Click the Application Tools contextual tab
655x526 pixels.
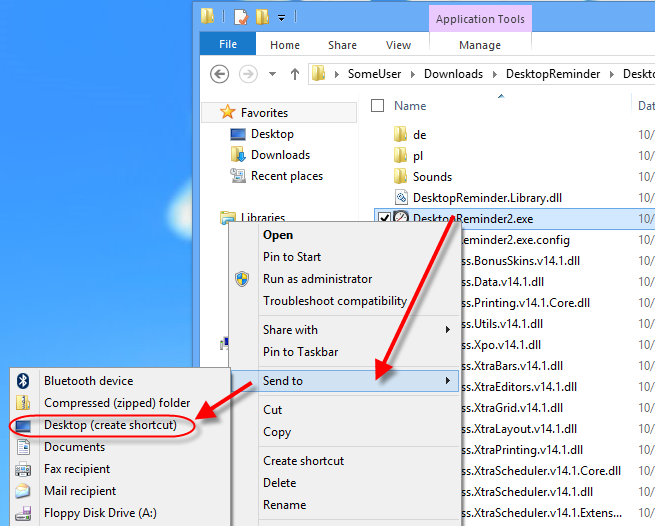click(x=480, y=19)
